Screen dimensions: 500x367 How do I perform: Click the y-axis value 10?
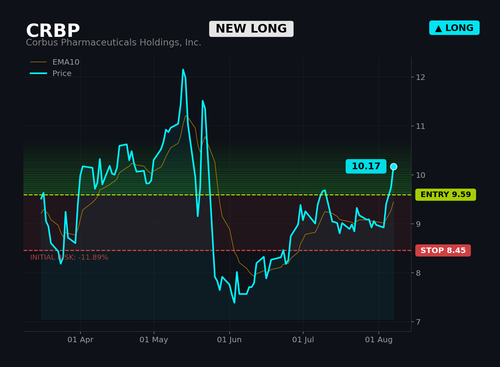pos(420,175)
